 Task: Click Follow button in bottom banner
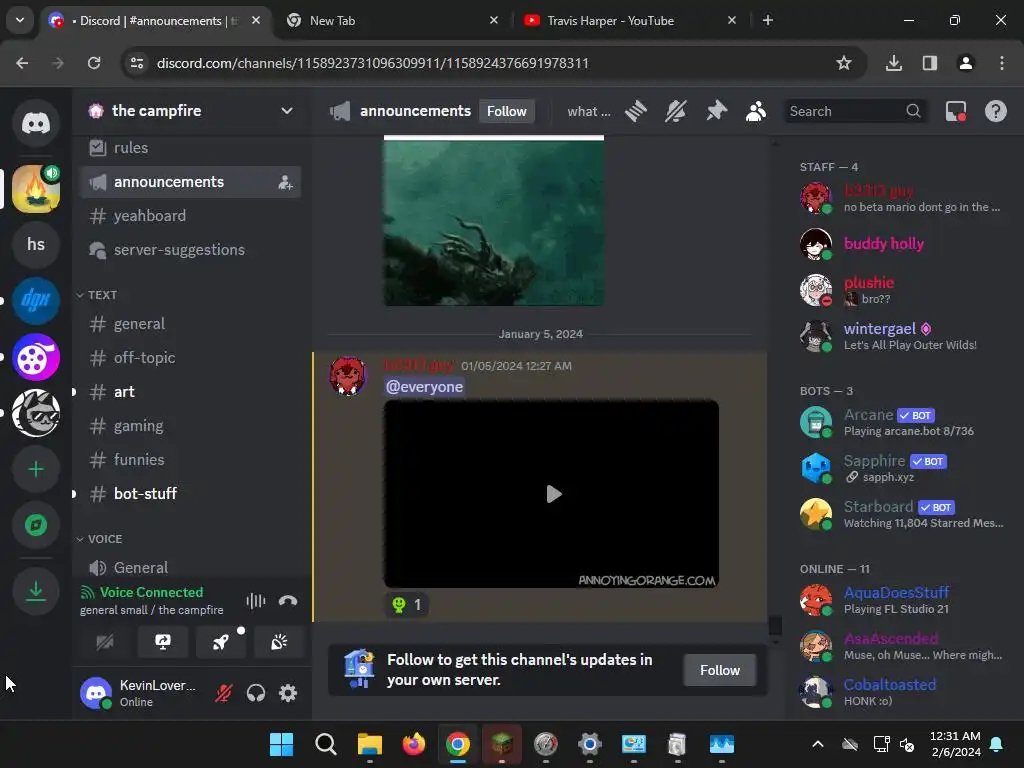click(x=720, y=670)
